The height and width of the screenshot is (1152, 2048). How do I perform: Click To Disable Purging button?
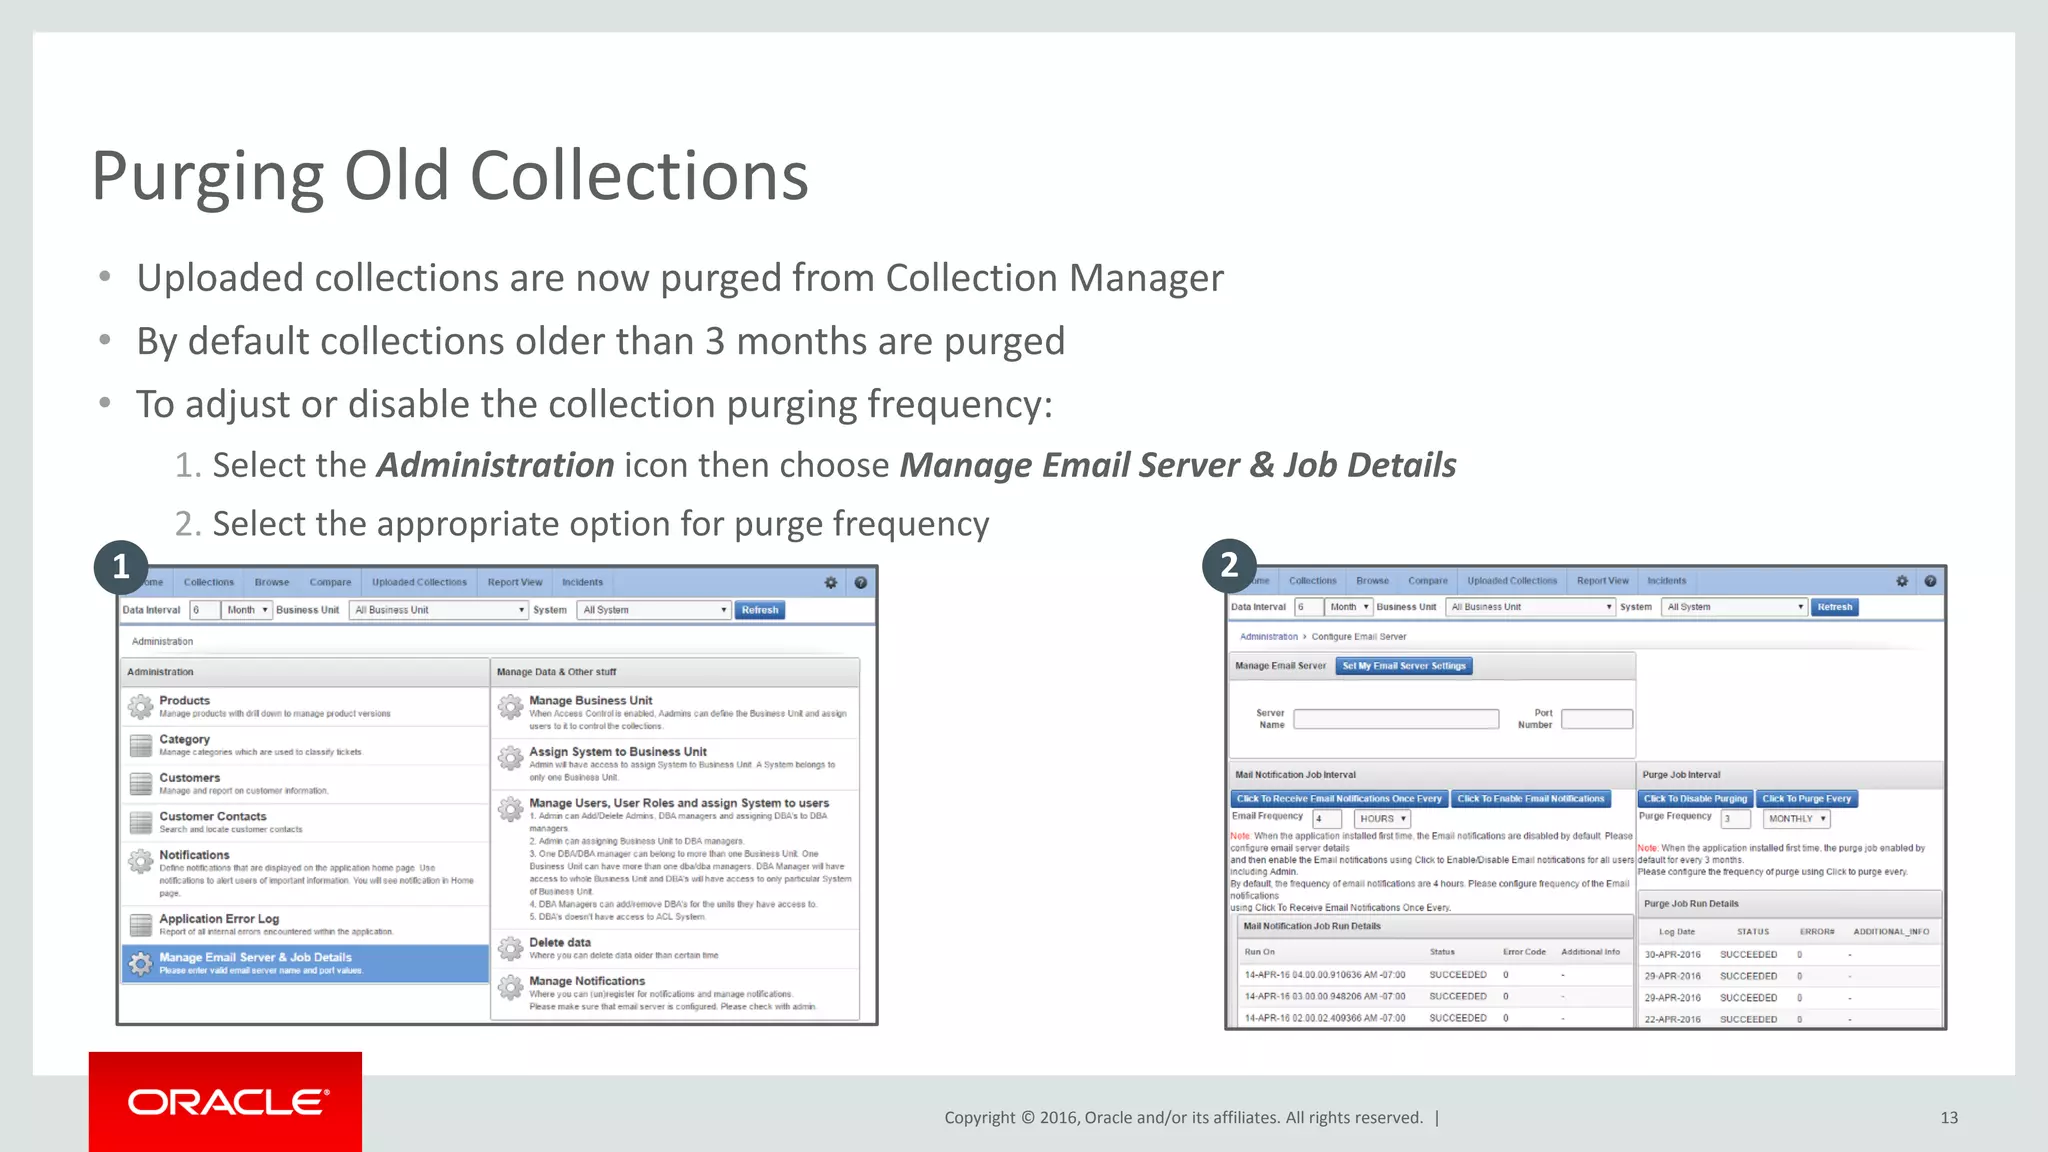click(x=1695, y=799)
